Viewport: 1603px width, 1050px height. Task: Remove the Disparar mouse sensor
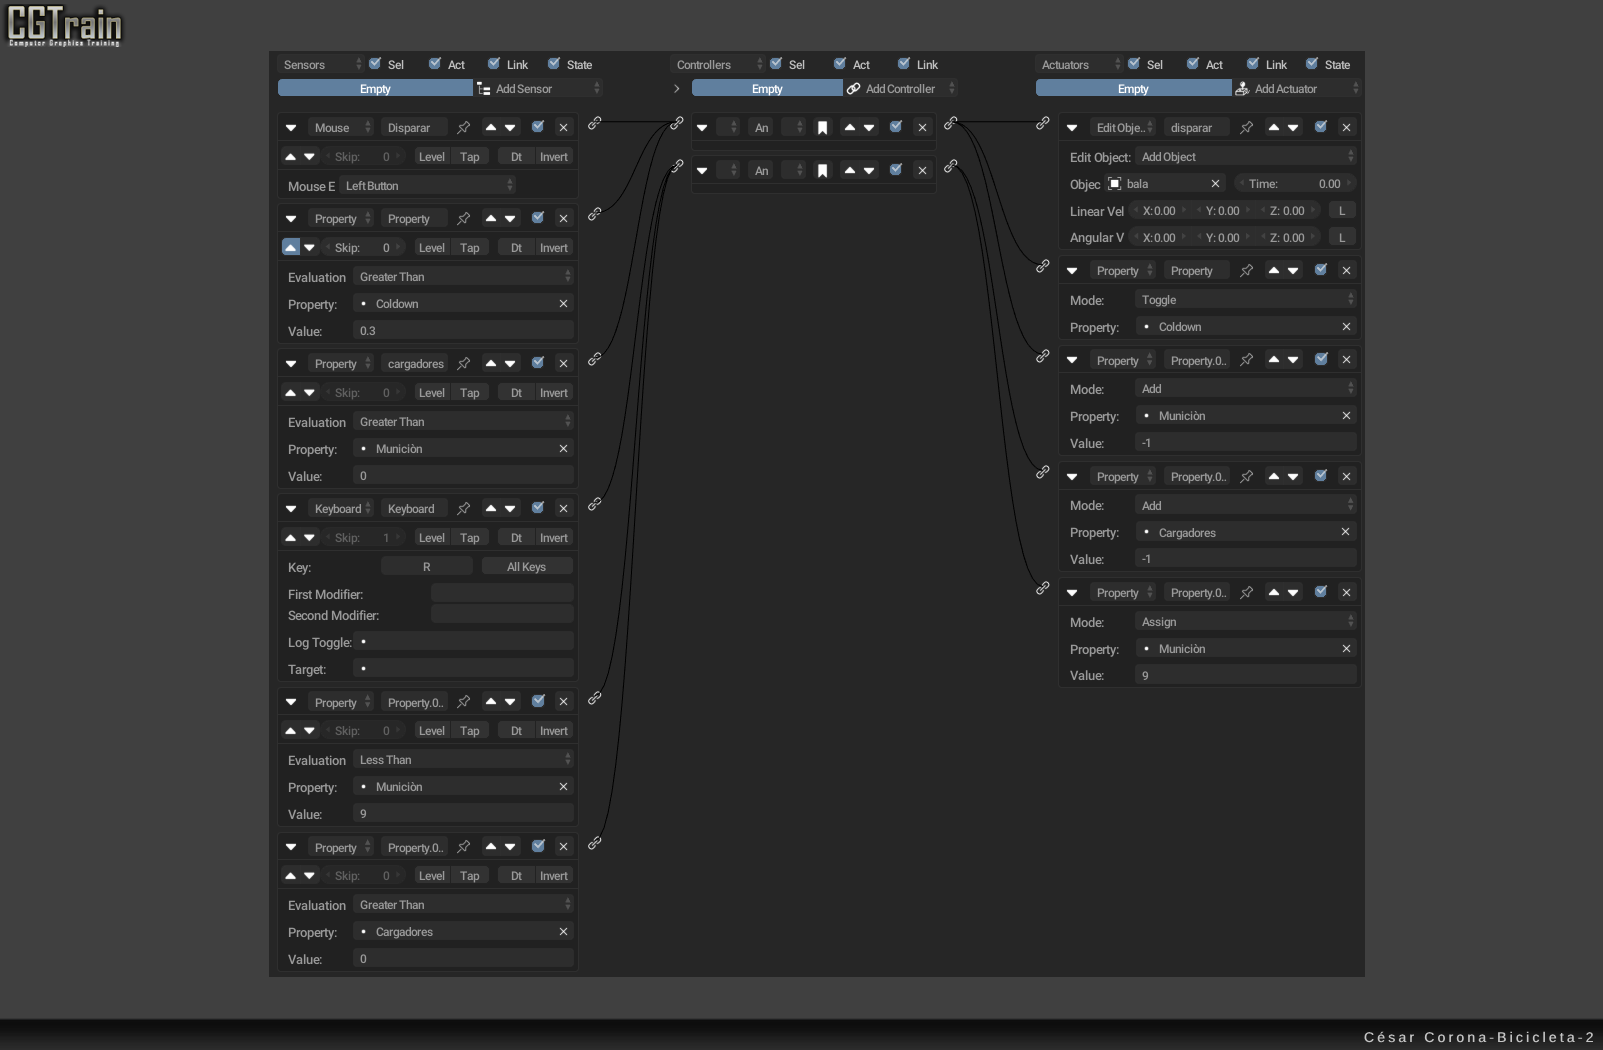coord(563,128)
